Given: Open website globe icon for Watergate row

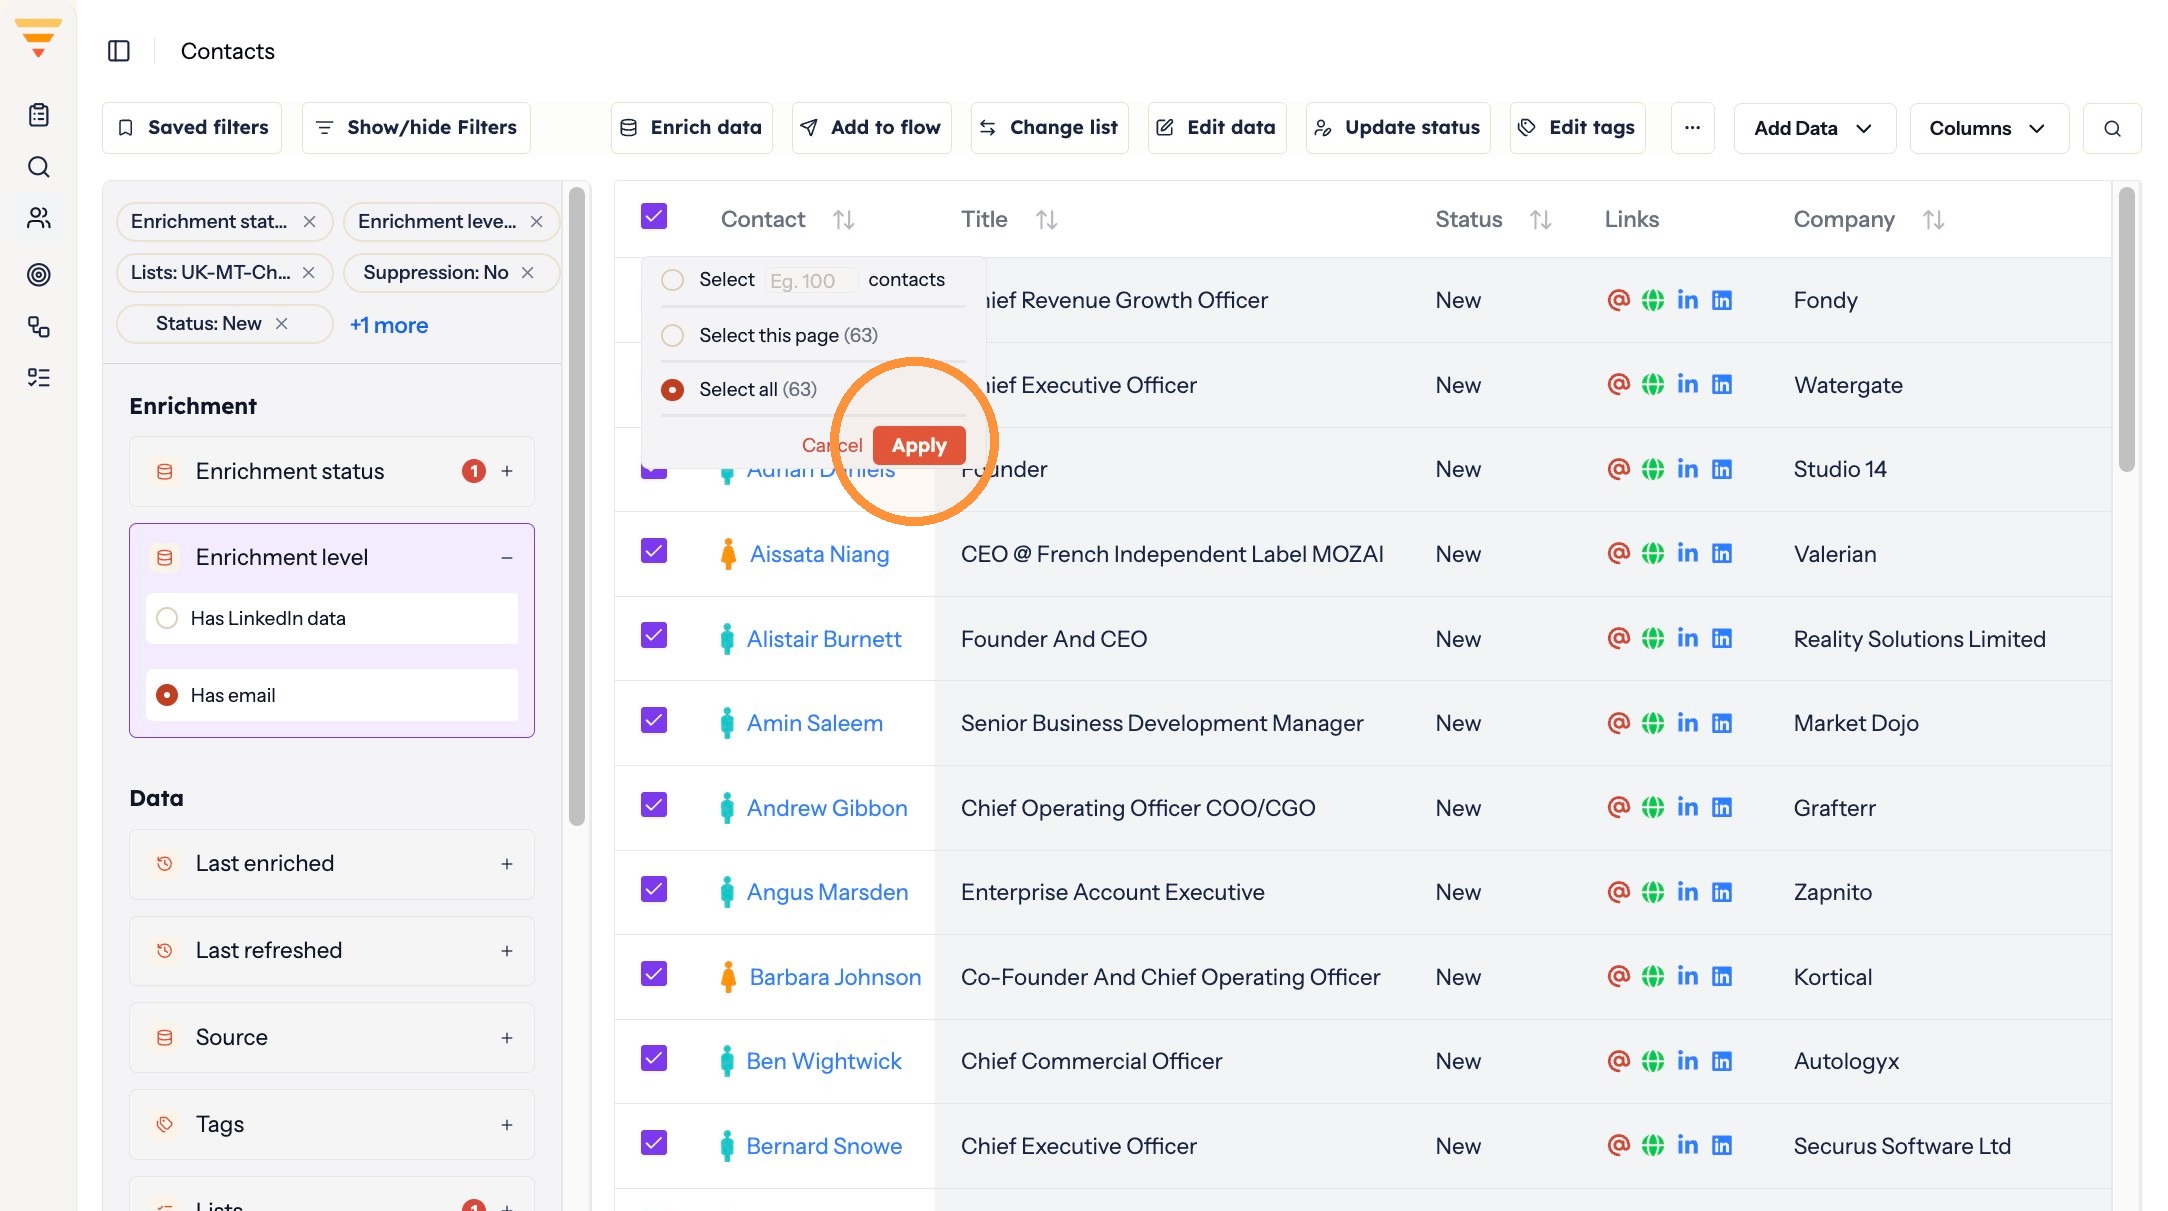Looking at the screenshot, I should pyautogui.click(x=1653, y=385).
